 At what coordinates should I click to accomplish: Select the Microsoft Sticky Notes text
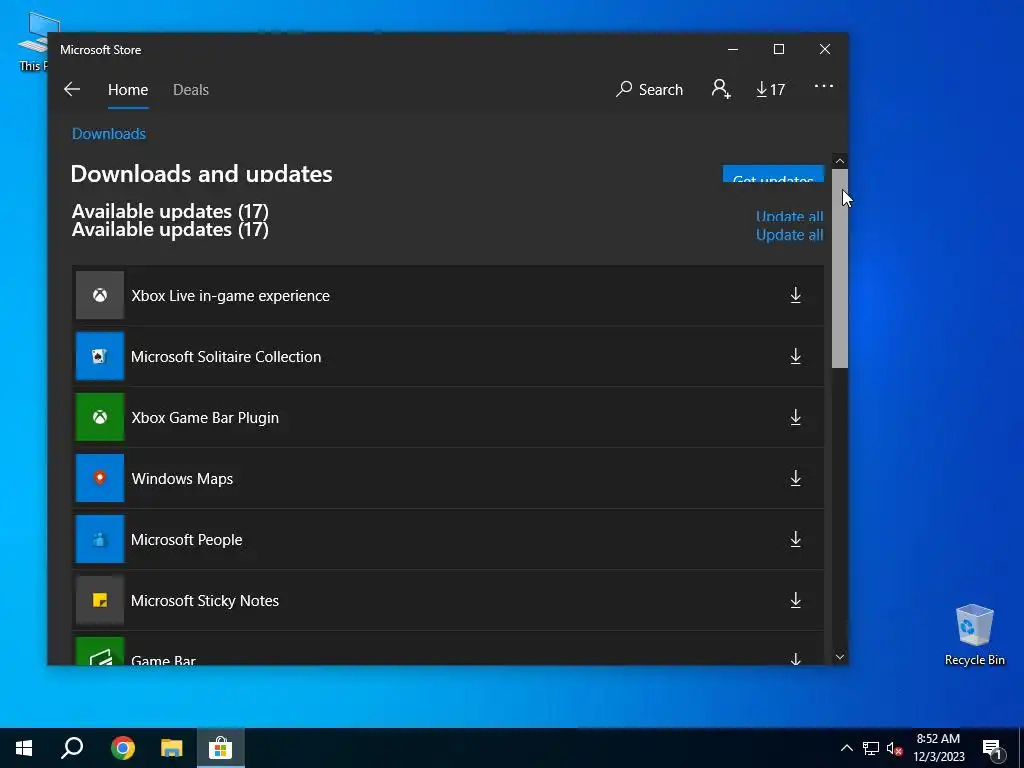(205, 601)
